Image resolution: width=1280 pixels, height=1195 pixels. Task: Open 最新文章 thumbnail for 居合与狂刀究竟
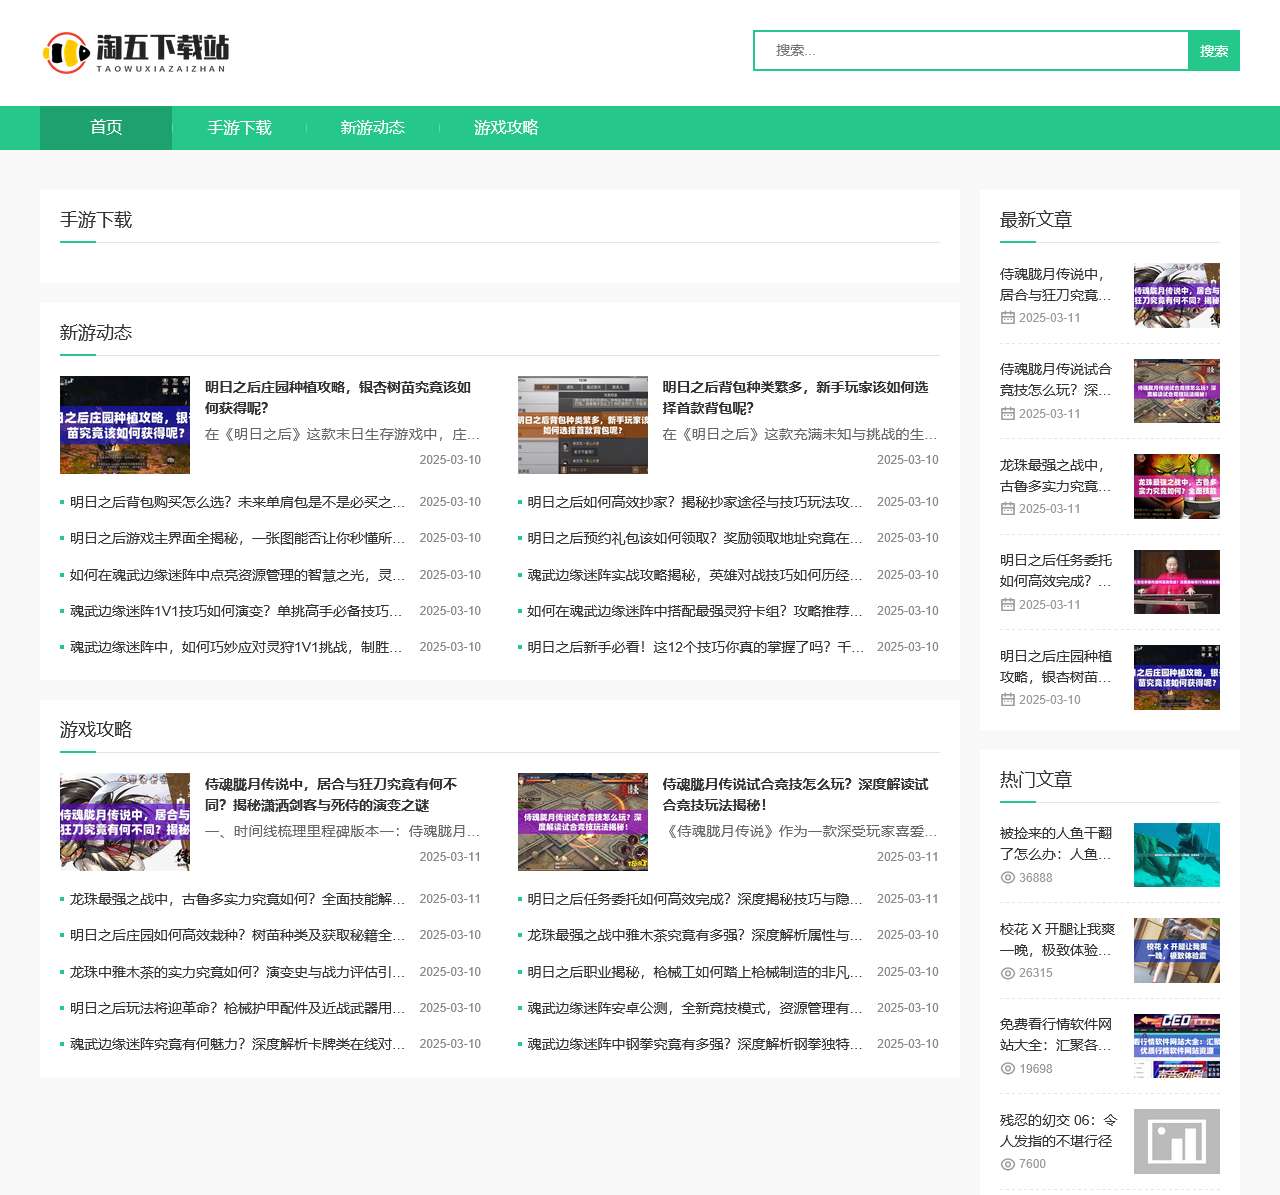click(x=1177, y=295)
